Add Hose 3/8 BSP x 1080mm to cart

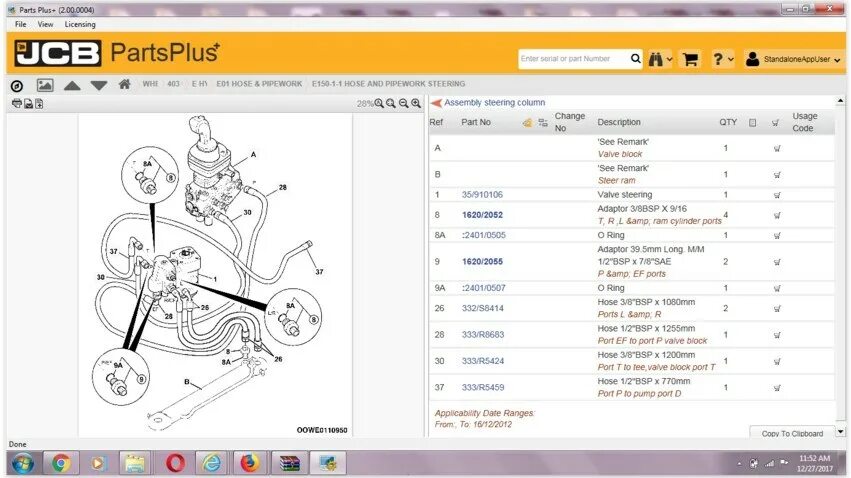click(x=777, y=309)
